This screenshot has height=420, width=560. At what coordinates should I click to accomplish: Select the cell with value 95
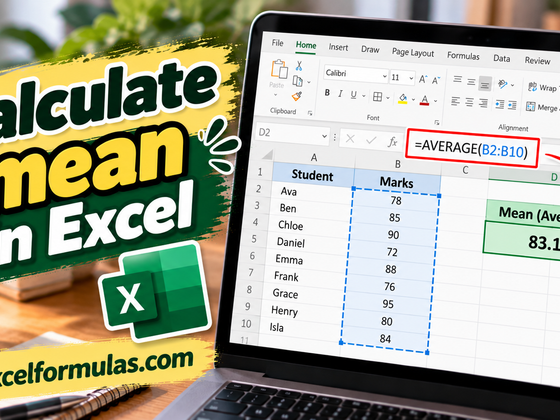388,304
